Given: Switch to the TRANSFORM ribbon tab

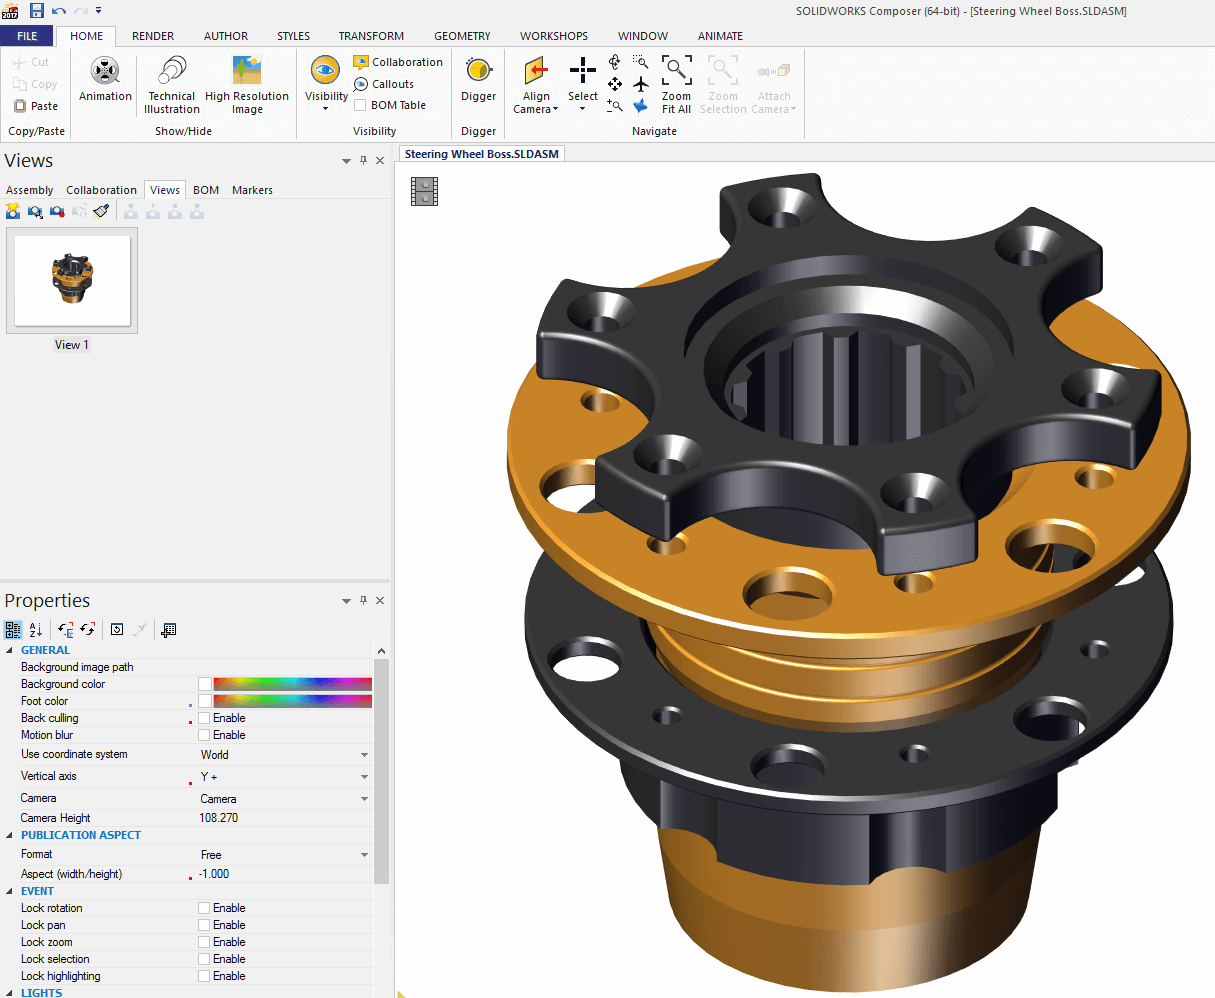Looking at the screenshot, I should (x=371, y=36).
